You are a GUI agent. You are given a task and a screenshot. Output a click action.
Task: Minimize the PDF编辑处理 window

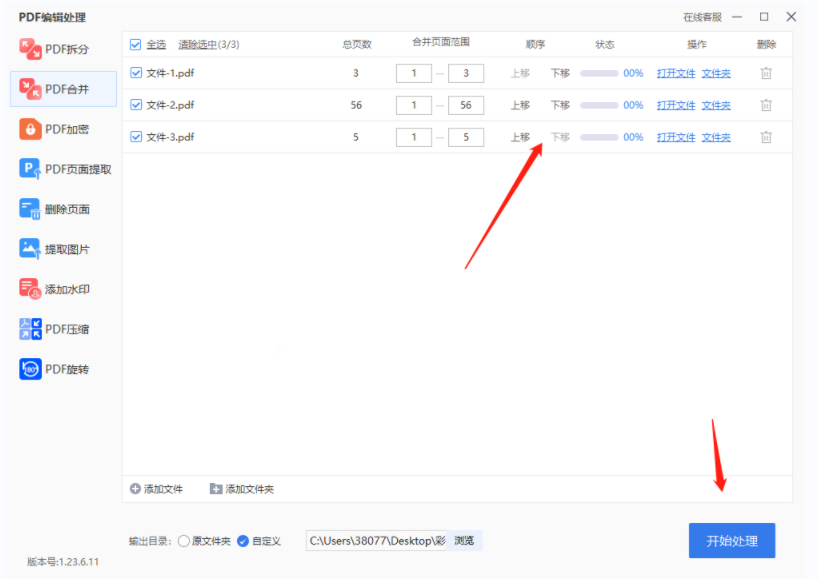[737, 17]
